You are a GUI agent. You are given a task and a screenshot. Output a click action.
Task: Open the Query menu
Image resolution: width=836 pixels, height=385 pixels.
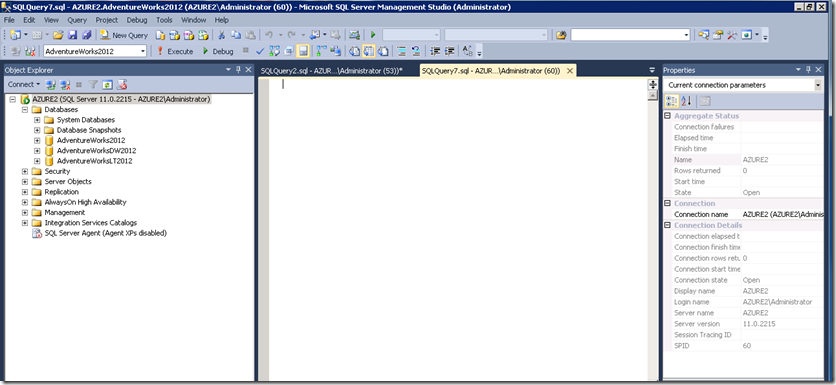point(77,20)
